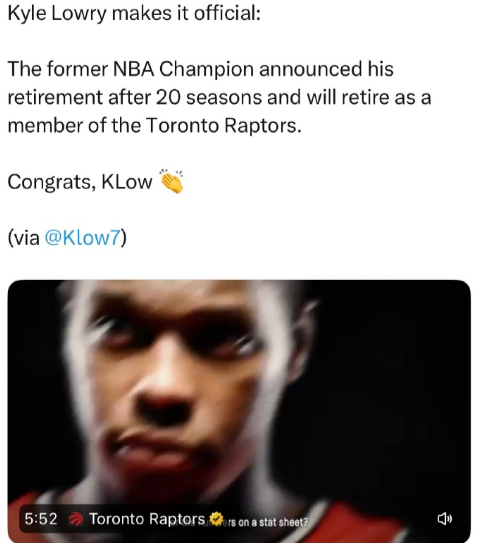
Task: Open the @Klow7 mention link
Action: 82,238
